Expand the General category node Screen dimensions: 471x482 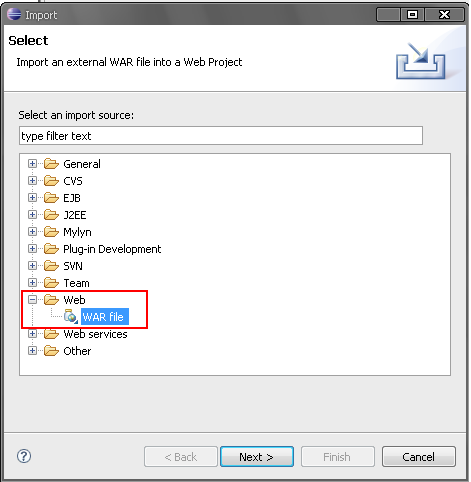(32, 164)
